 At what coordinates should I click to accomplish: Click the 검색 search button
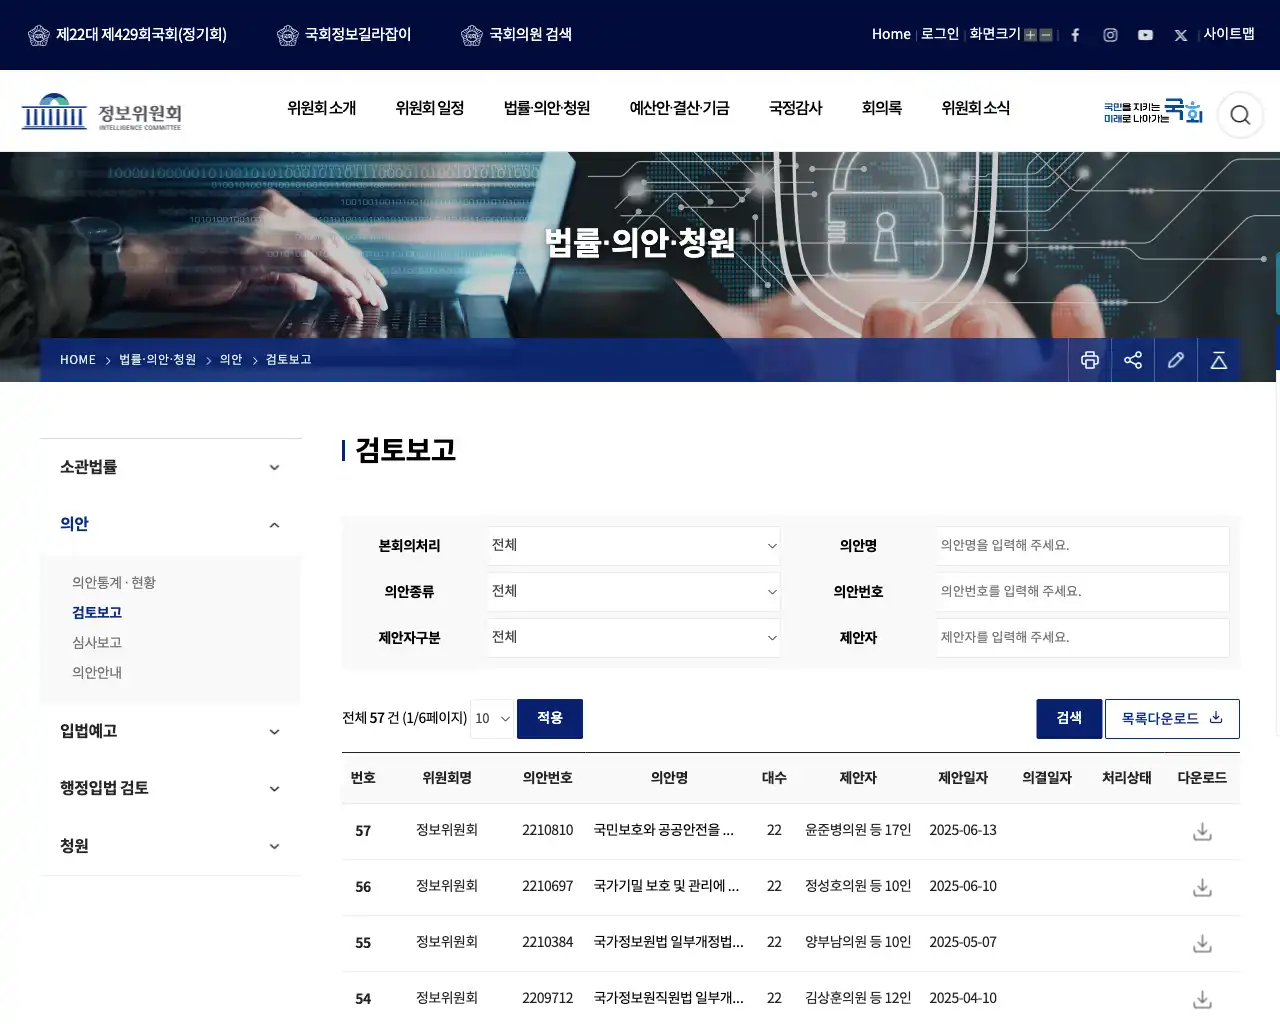(x=1069, y=719)
